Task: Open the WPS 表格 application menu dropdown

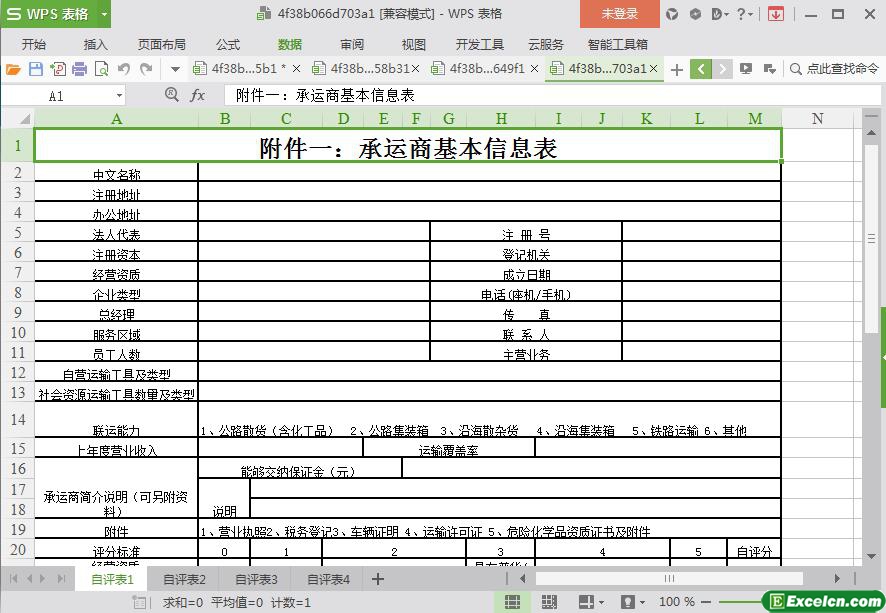Action: [x=105, y=14]
